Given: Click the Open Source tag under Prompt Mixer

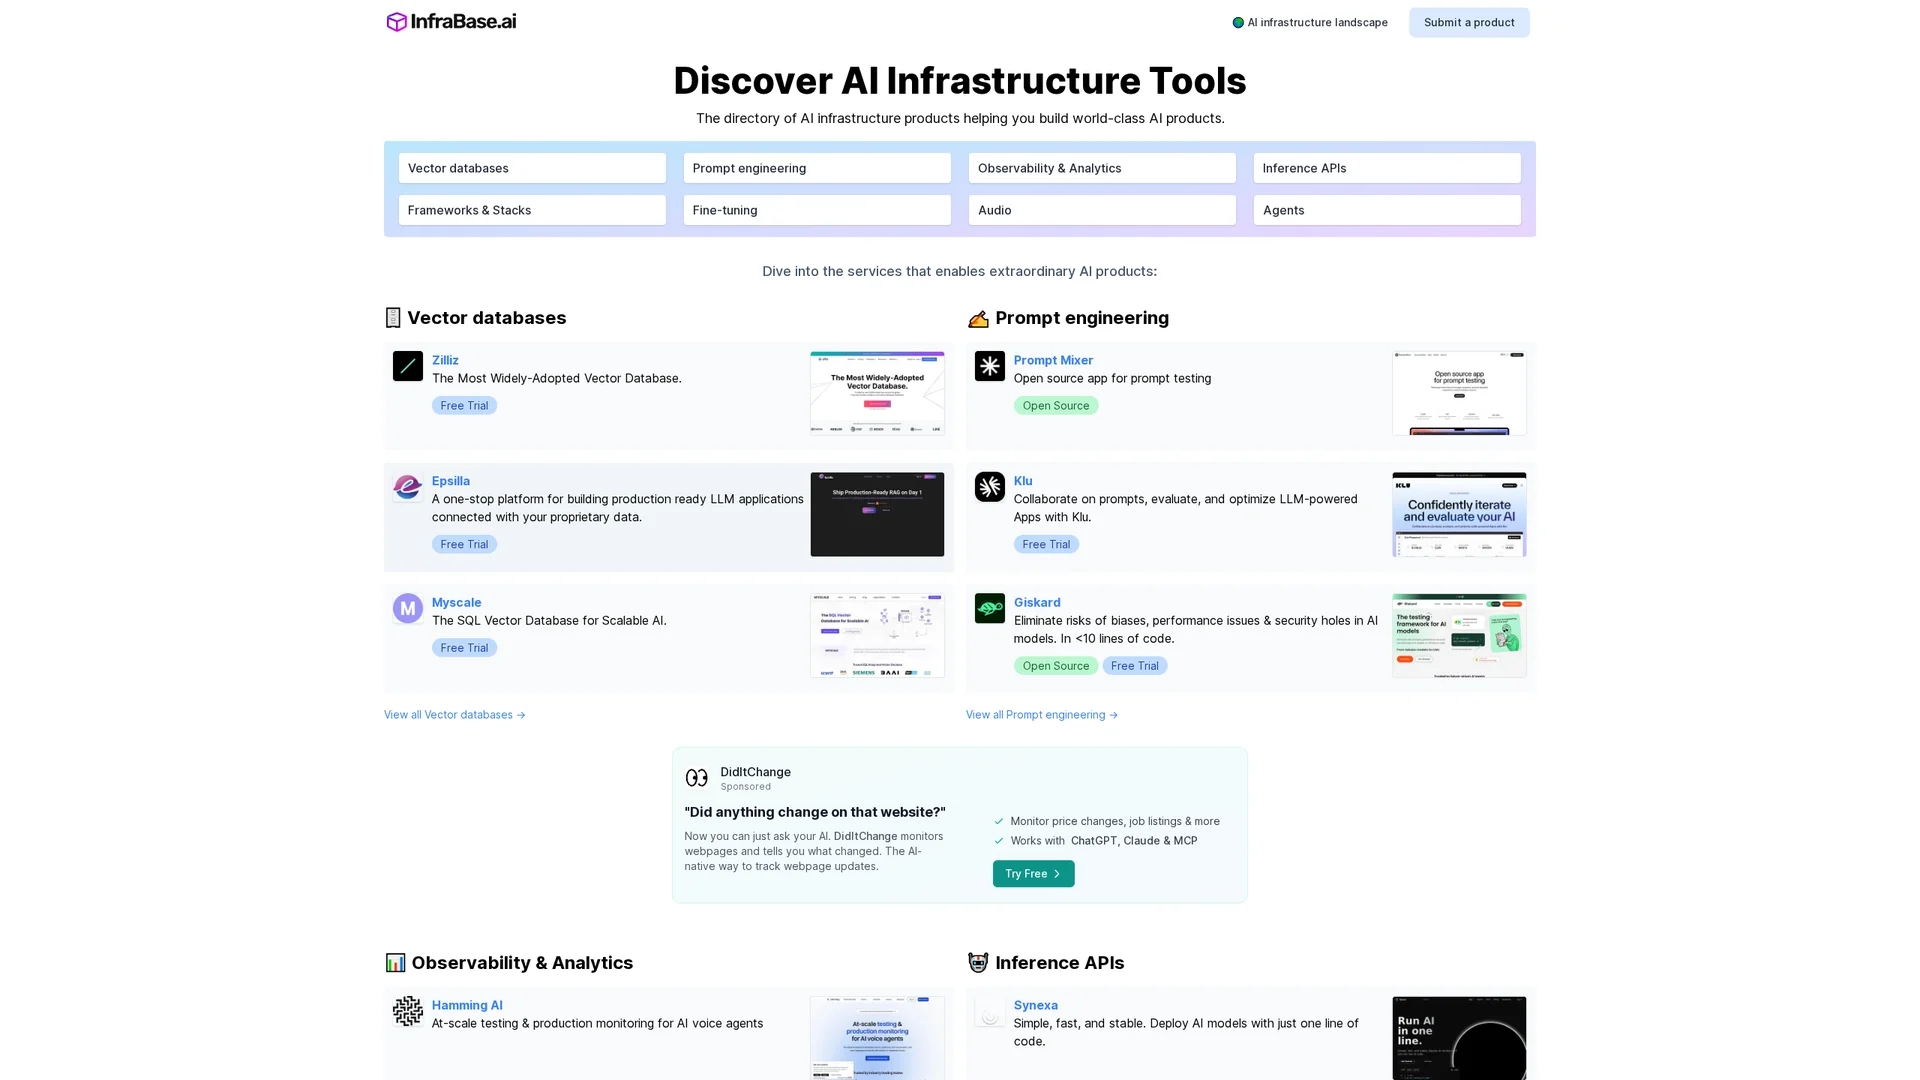Looking at the screenshot, I should [x=1056, y=405].
